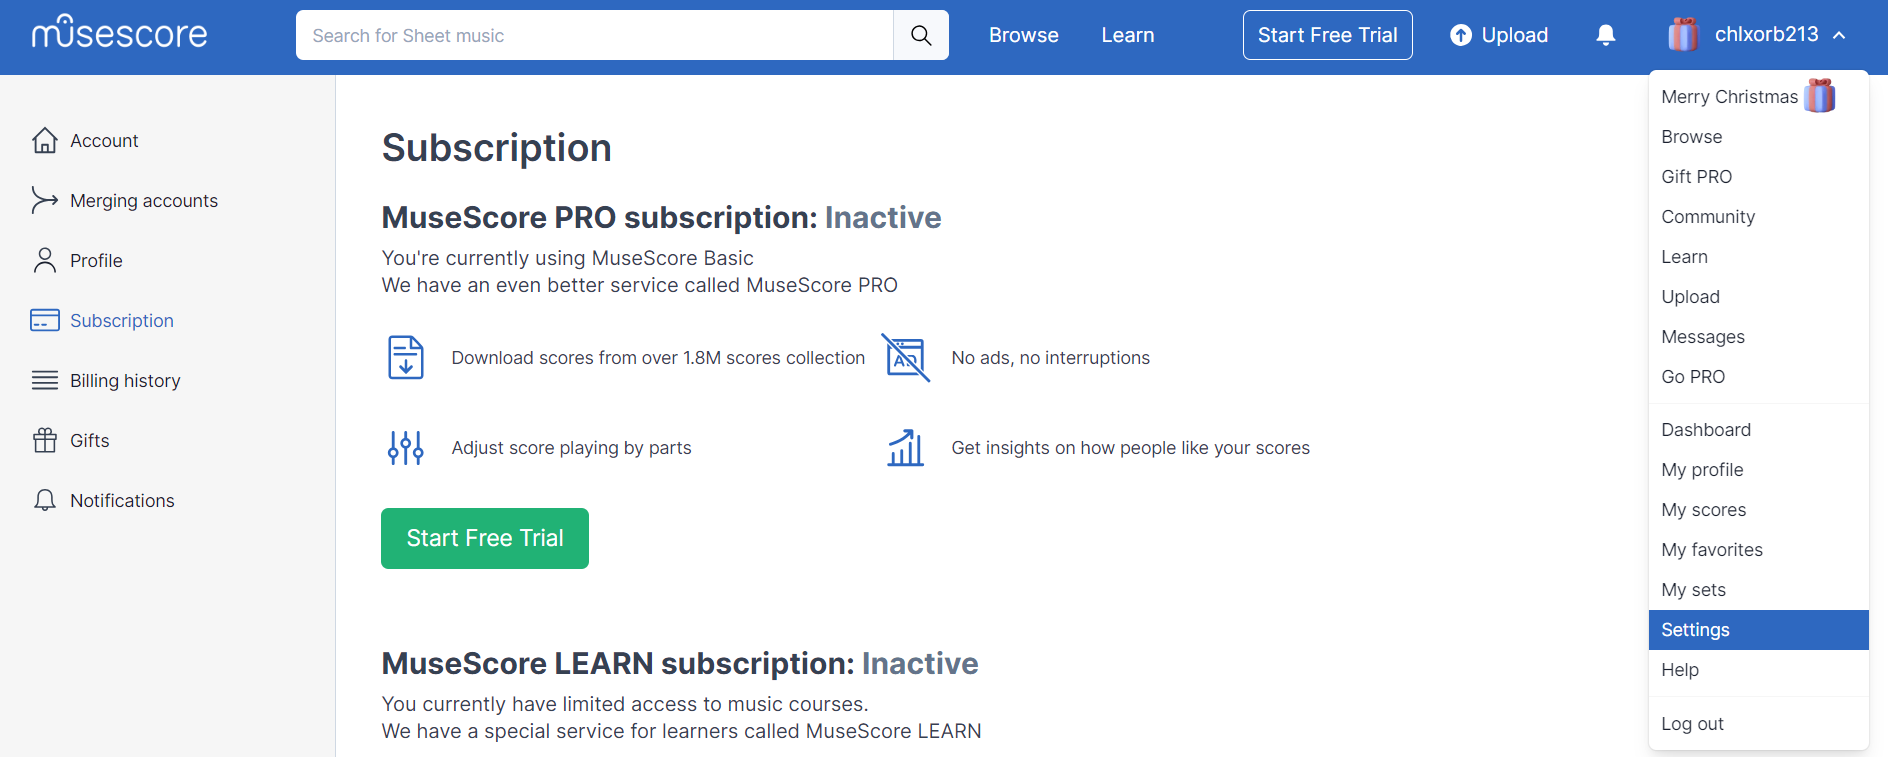The height and width of the screenshot is (757, 1888).
Task: Click the mixer sliders parts icon
Action: click(406, 447)
